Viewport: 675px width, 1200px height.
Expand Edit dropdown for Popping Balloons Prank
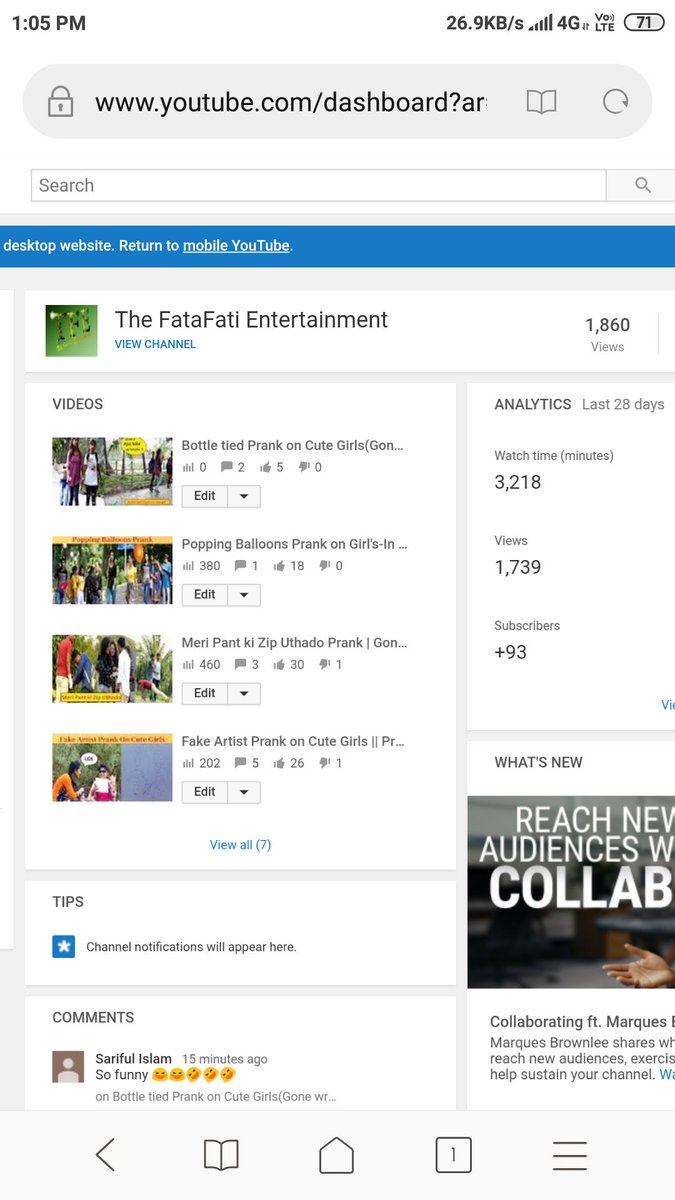(x=244, y=595)
